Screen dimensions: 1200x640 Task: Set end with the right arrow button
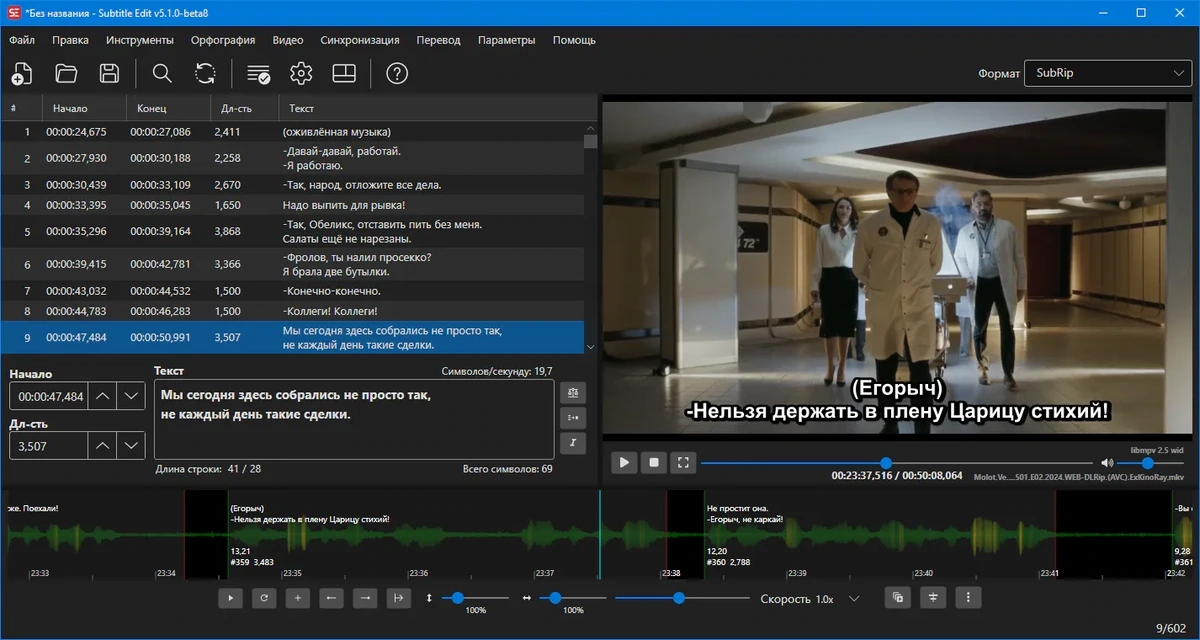click(x=365, y=598)
